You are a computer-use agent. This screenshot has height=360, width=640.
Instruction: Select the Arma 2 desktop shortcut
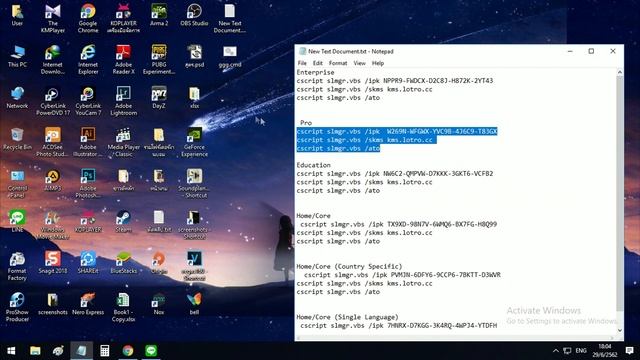click(159, 16)
